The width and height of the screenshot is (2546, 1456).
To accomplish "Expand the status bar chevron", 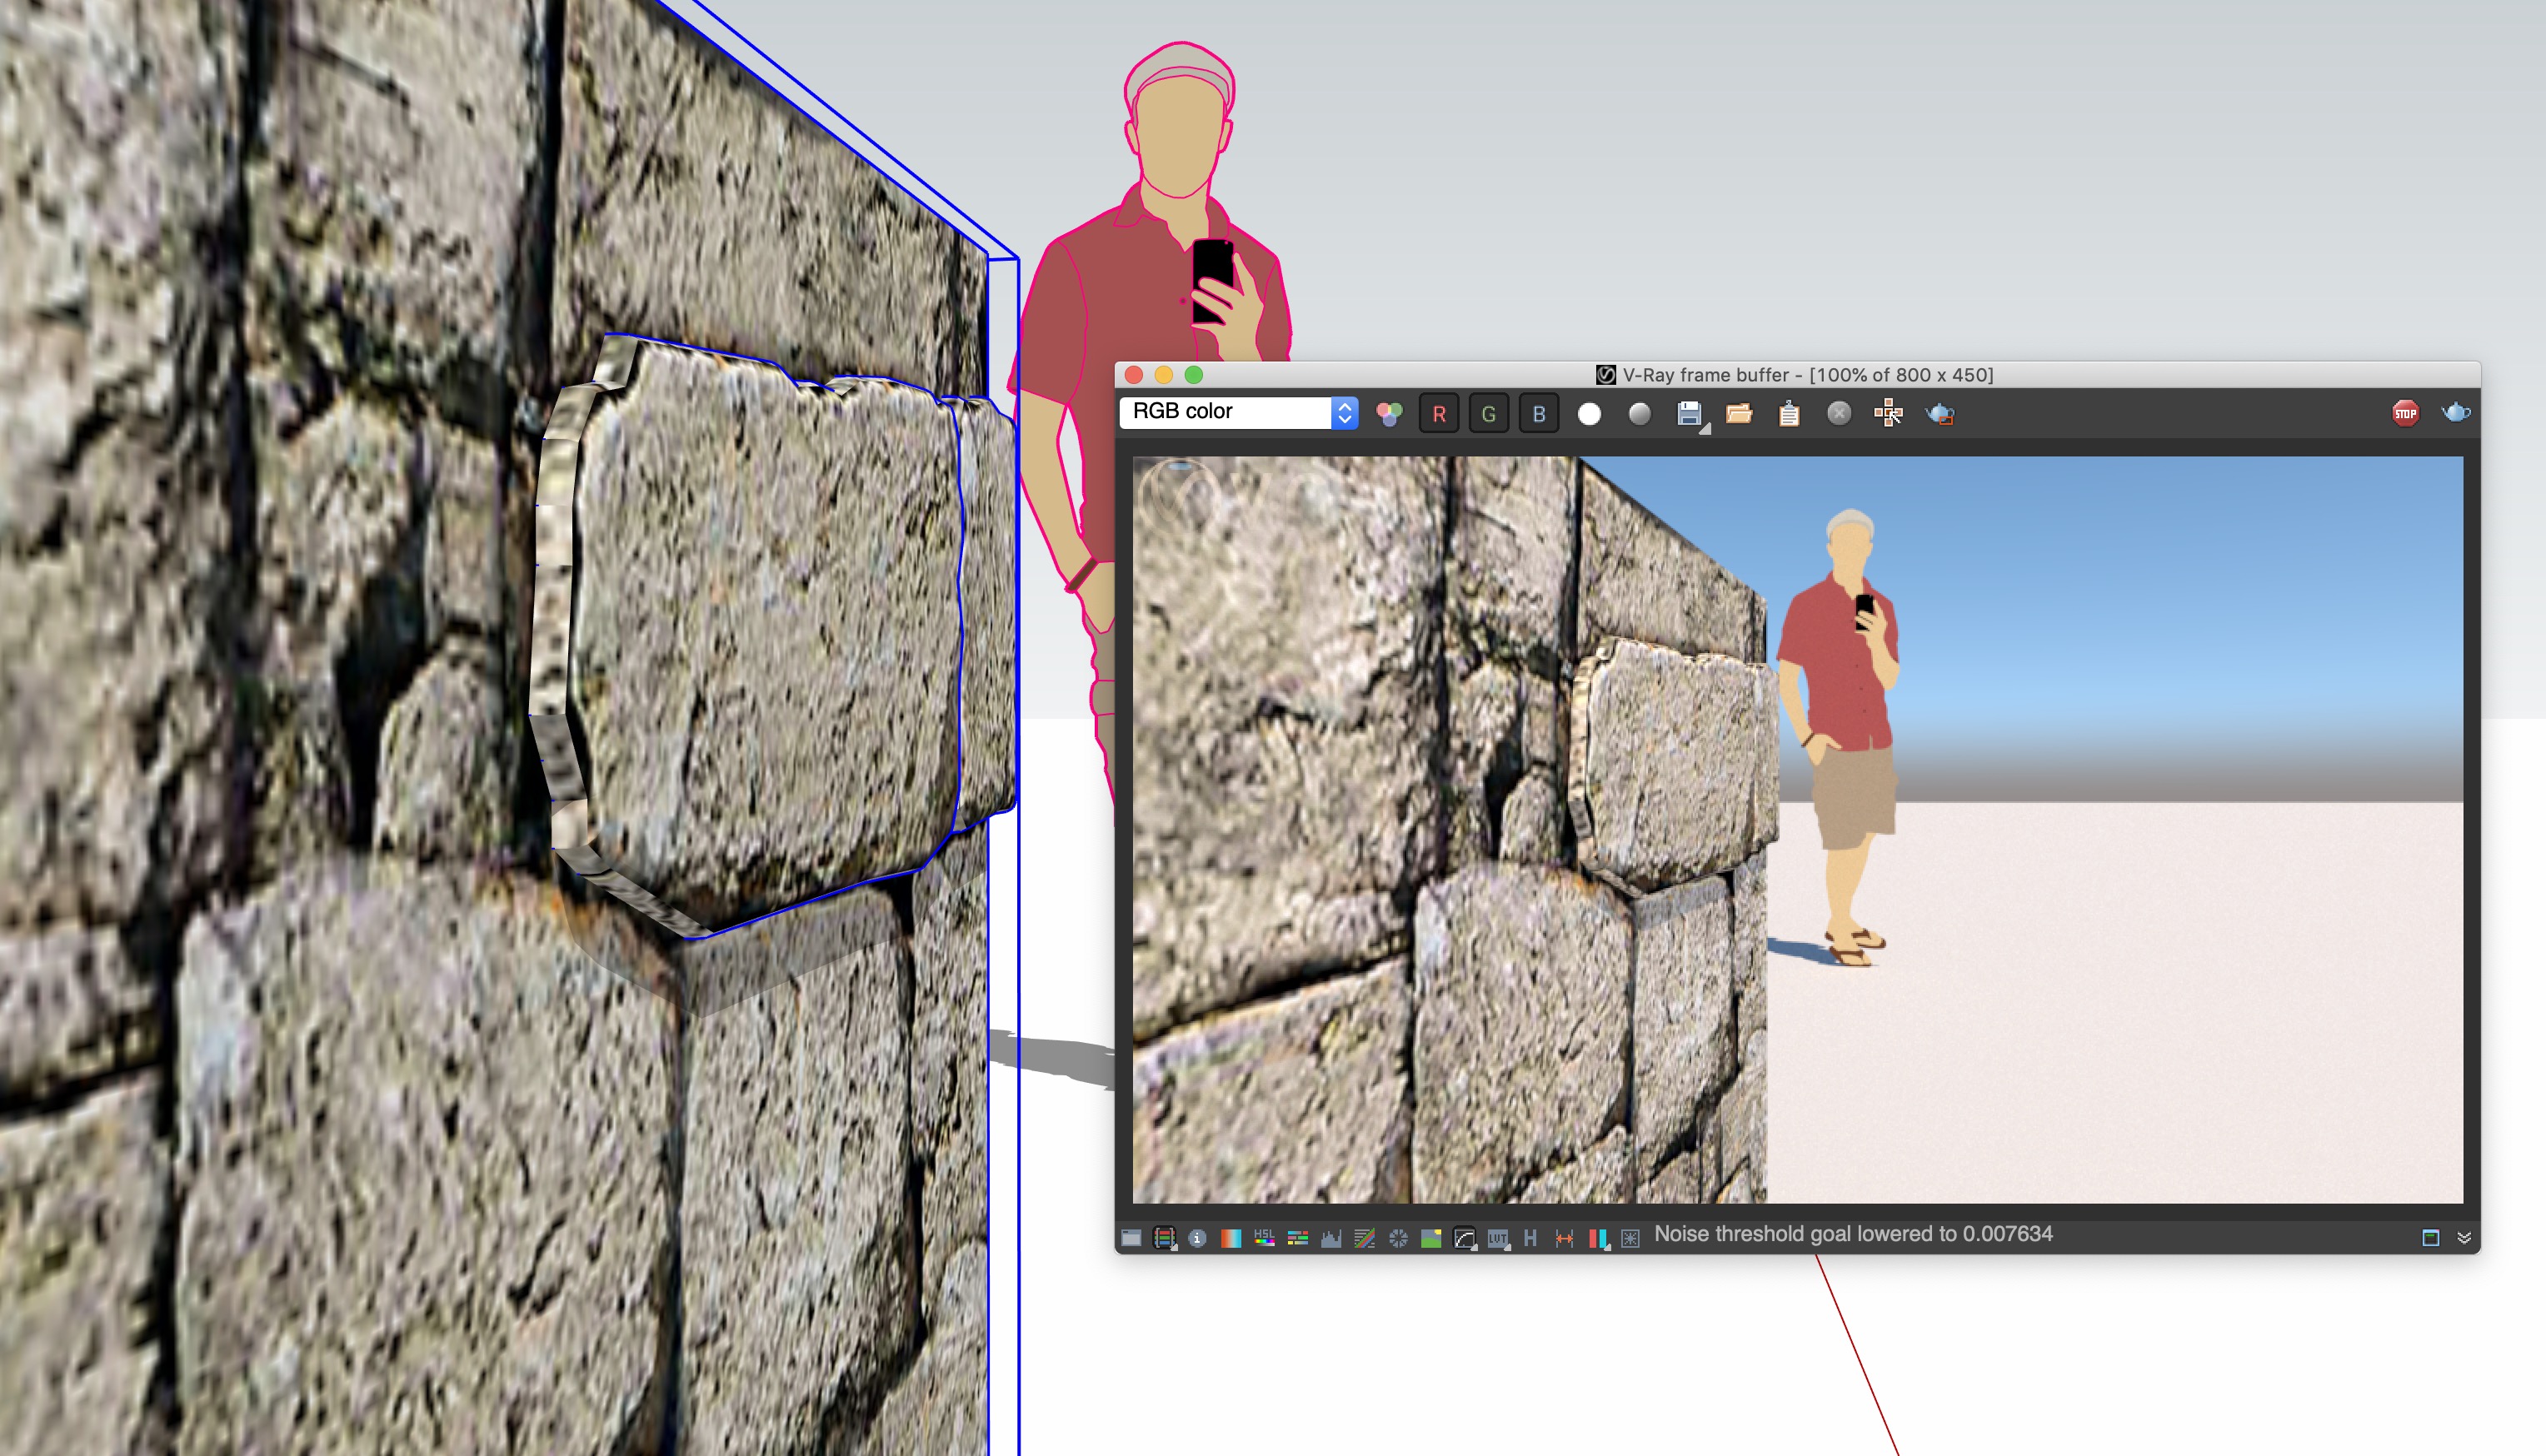I will pyautogui.click(x=2464, y=1238).
